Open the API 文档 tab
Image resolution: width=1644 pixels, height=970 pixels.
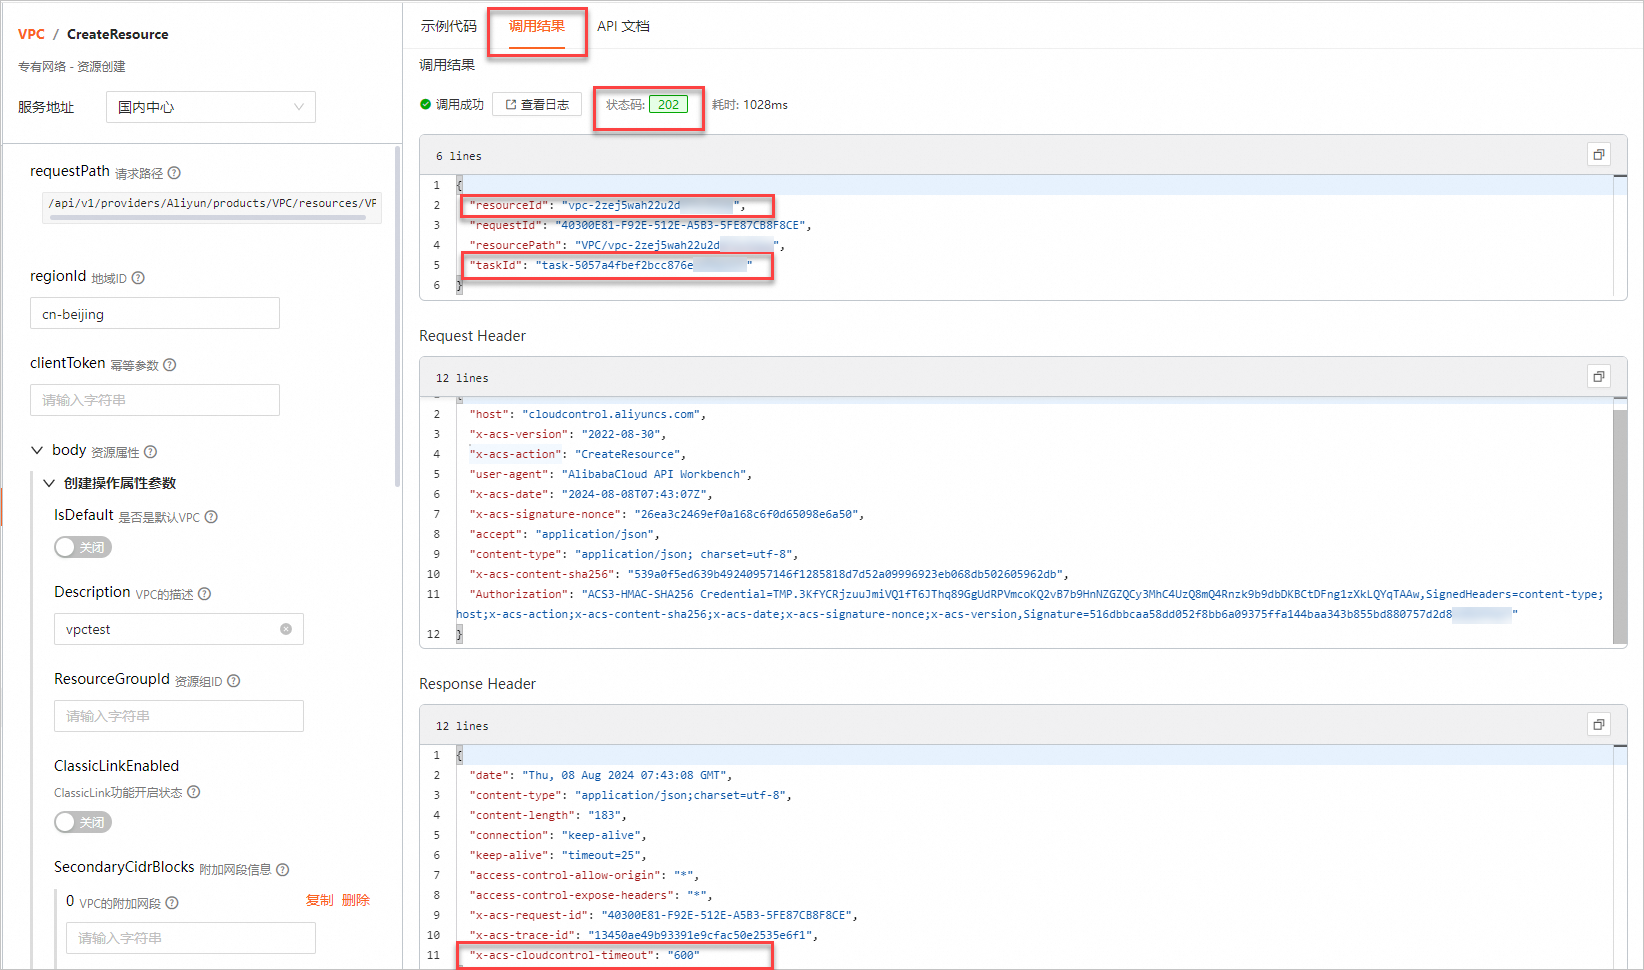(624, 26)
